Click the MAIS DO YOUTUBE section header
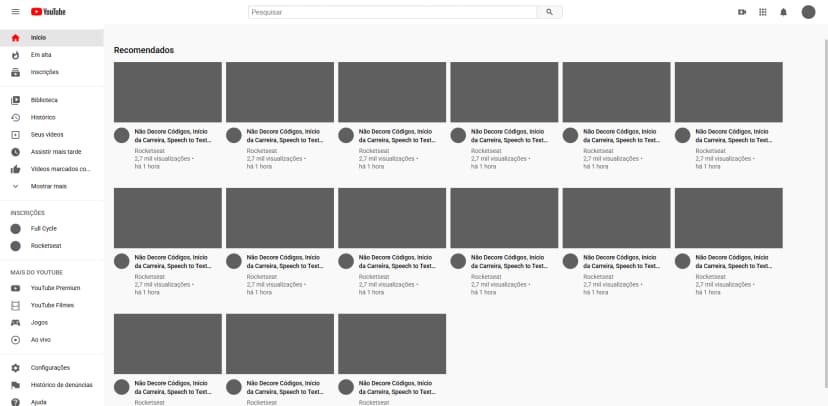828x406 pixels. pos(36,273)
